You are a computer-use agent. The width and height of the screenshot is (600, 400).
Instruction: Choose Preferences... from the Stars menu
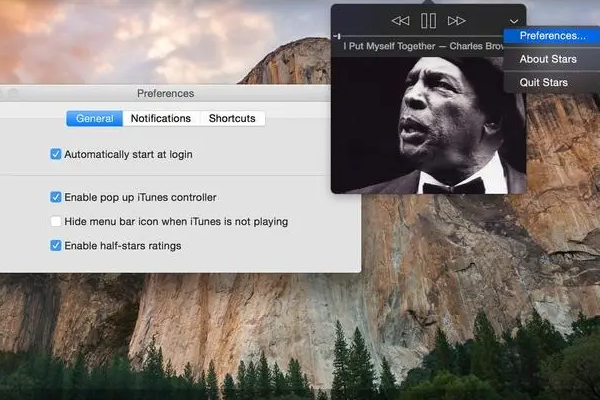pos(552,36)
